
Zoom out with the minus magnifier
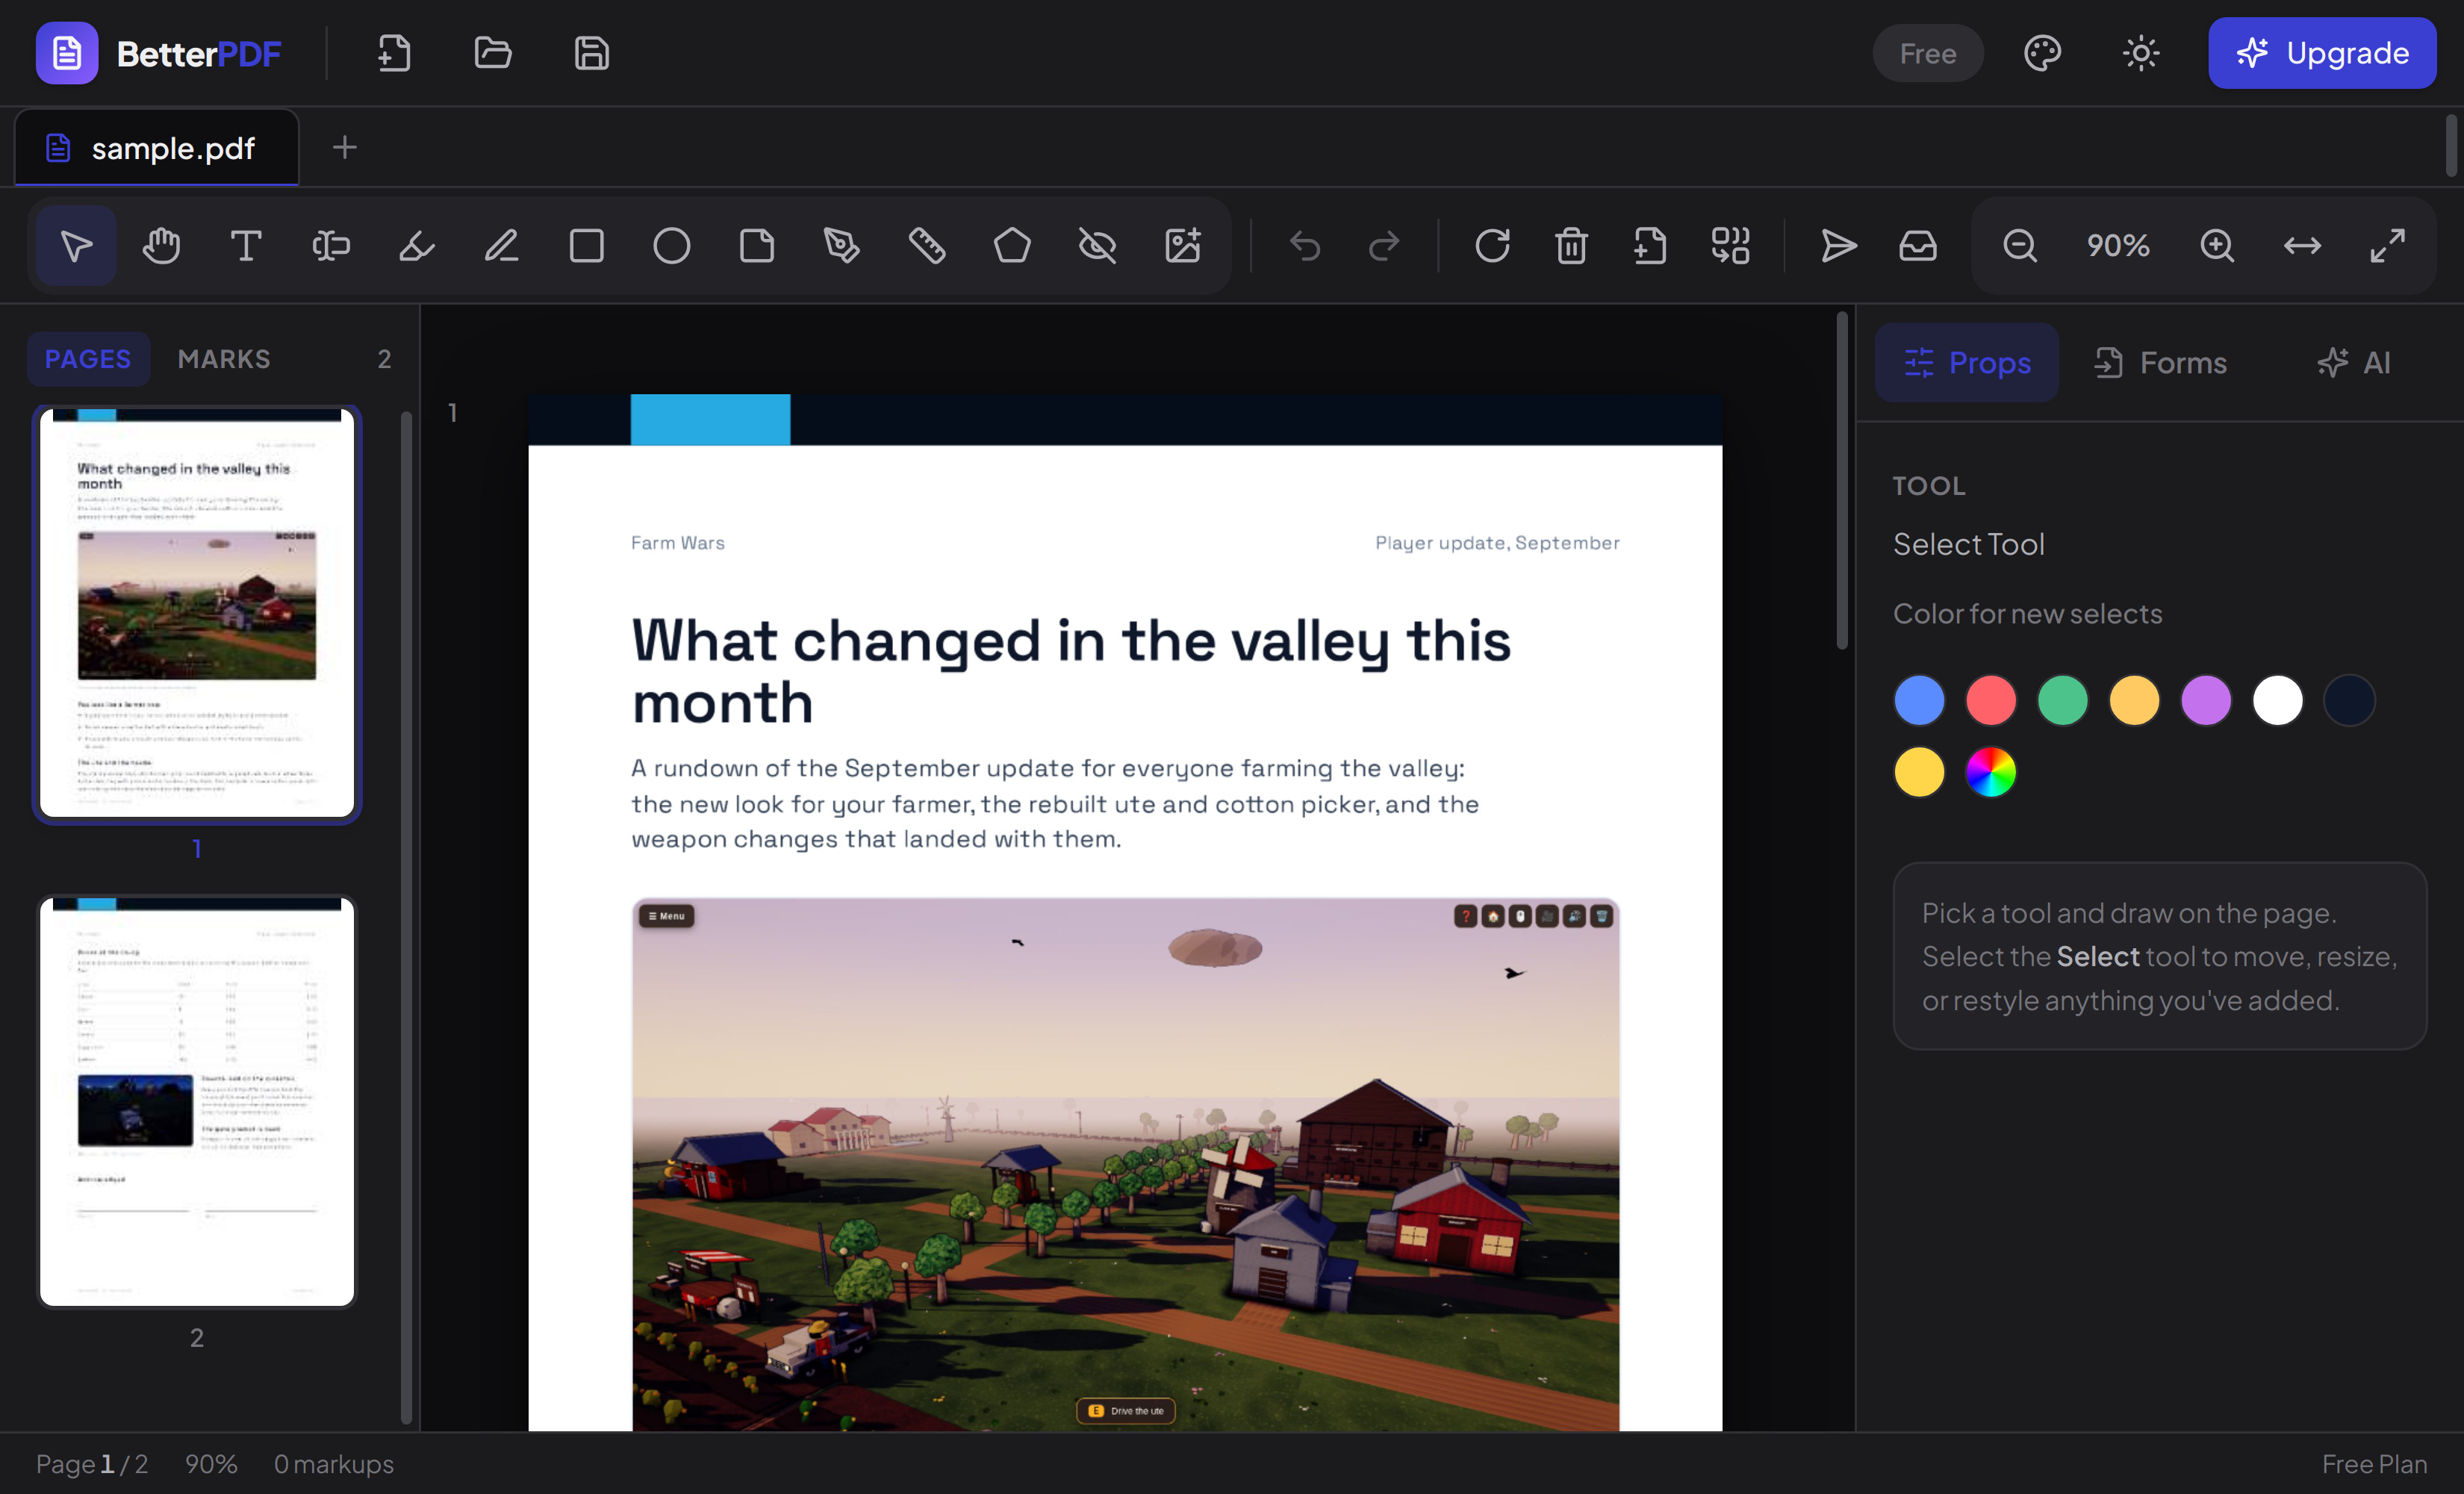click(2020, 246)
